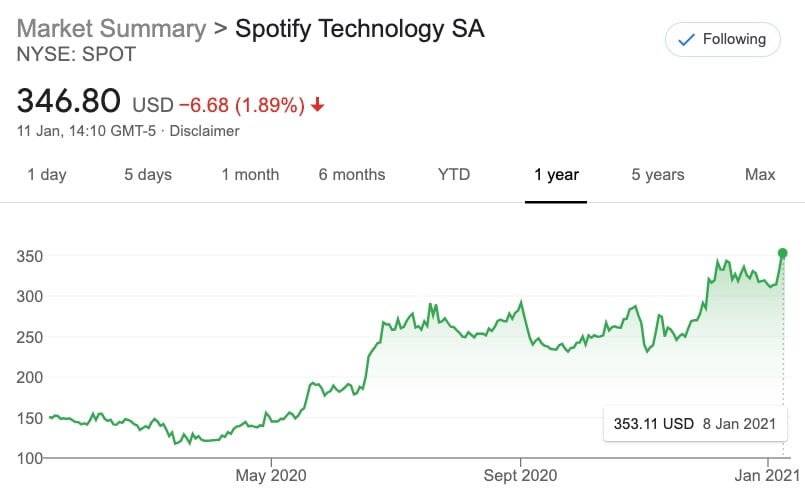The image size is (805, 501).
Task: Select the 6 months tab
Action: point(352,175)
